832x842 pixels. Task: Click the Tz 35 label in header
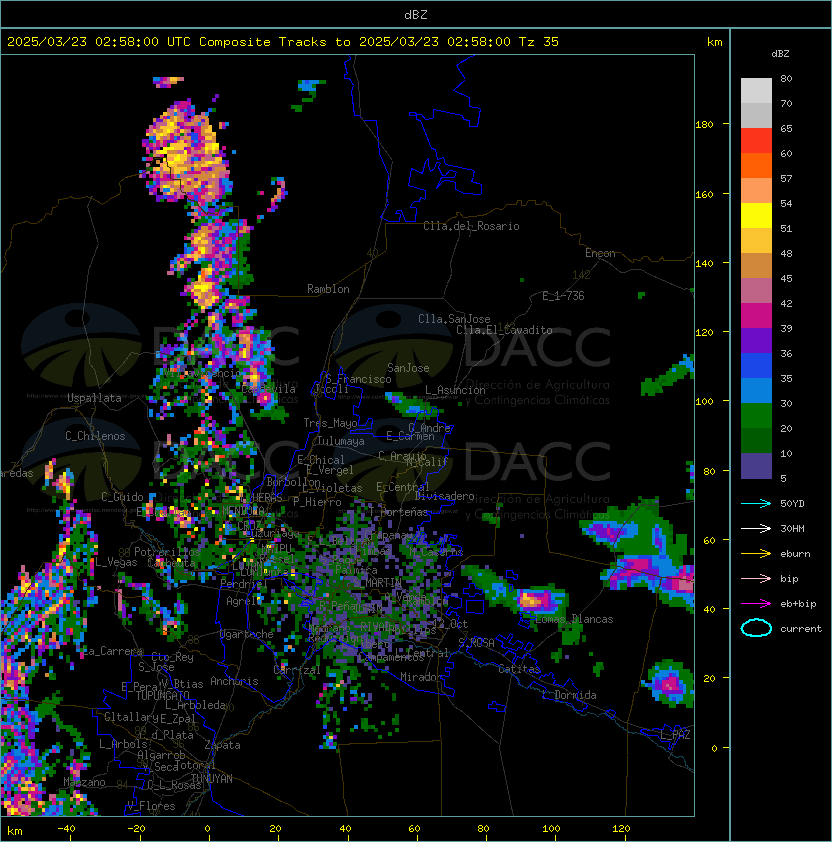coord(539,42)
